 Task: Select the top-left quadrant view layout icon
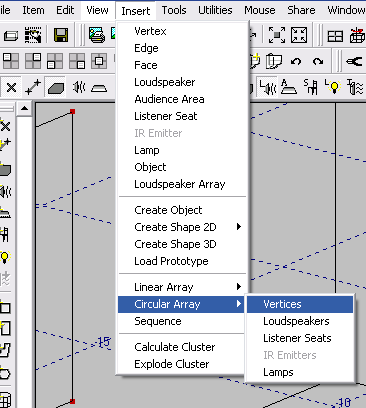click(x=11, y=61)
